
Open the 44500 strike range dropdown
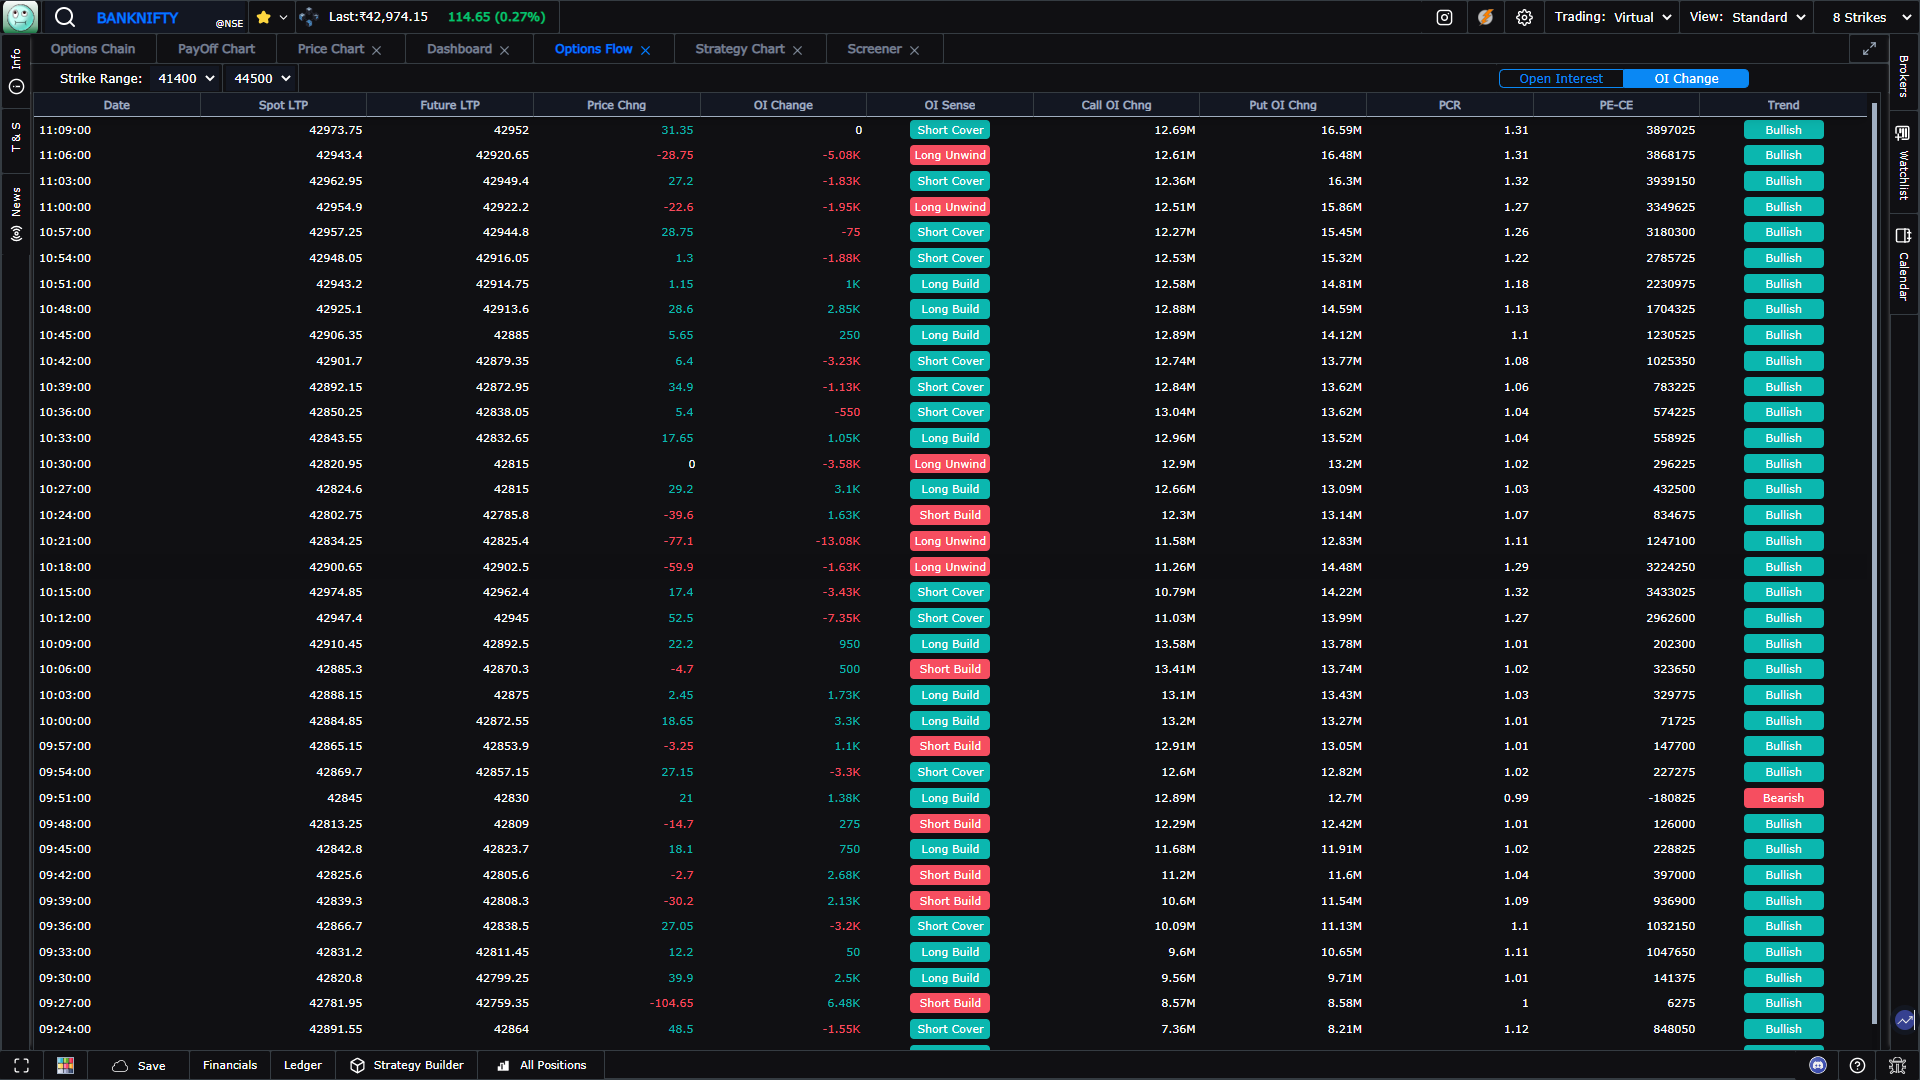coord(262,78)
